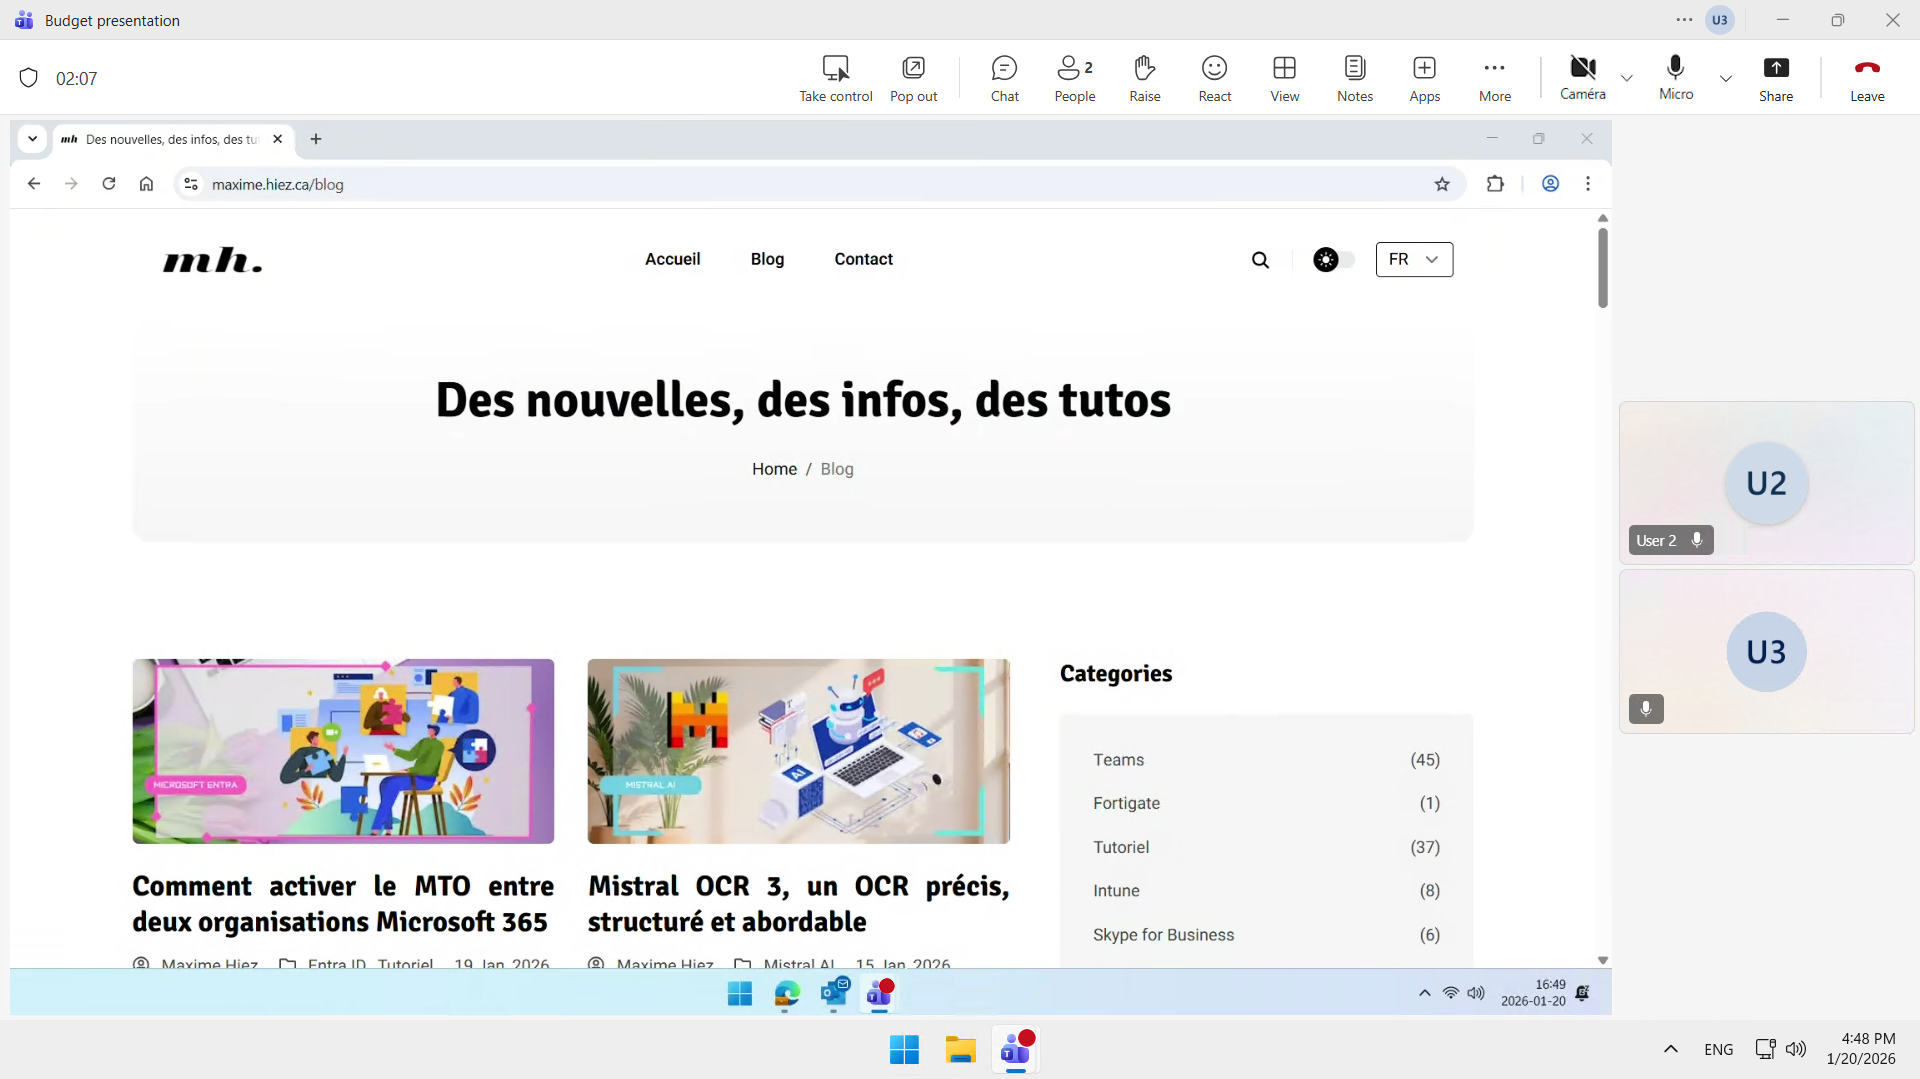The image size is (1920, 1079).
Task: Click the Share screen button
Action: [x=1775, y=78]
